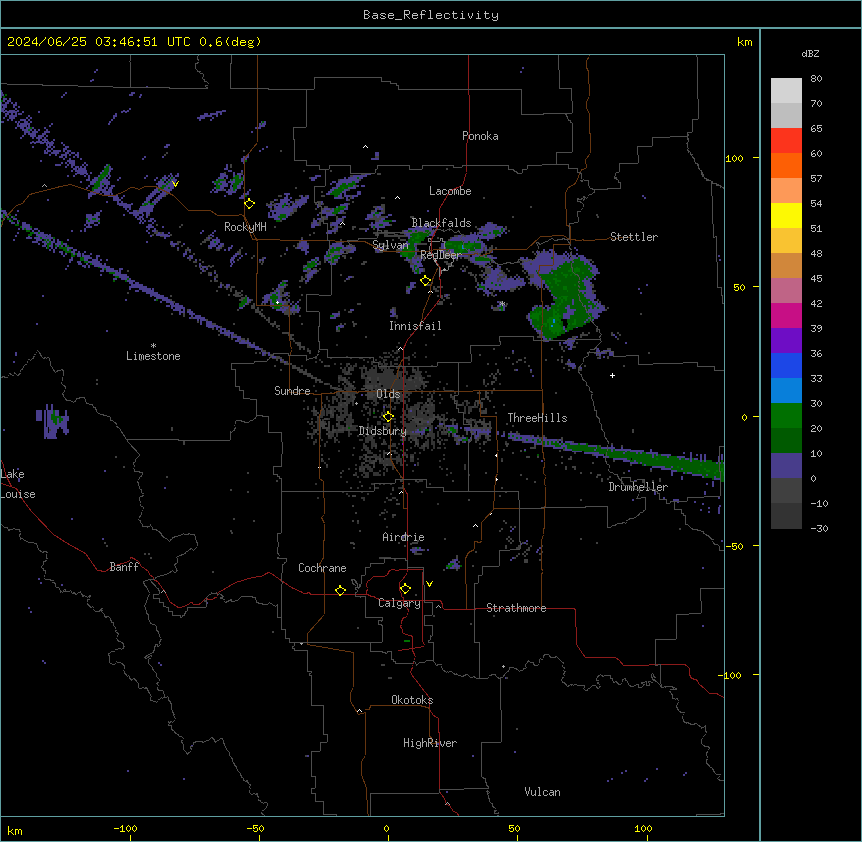Click the Airdrie city label
This screenshot has width=862, height=842.
click(403, 537)
